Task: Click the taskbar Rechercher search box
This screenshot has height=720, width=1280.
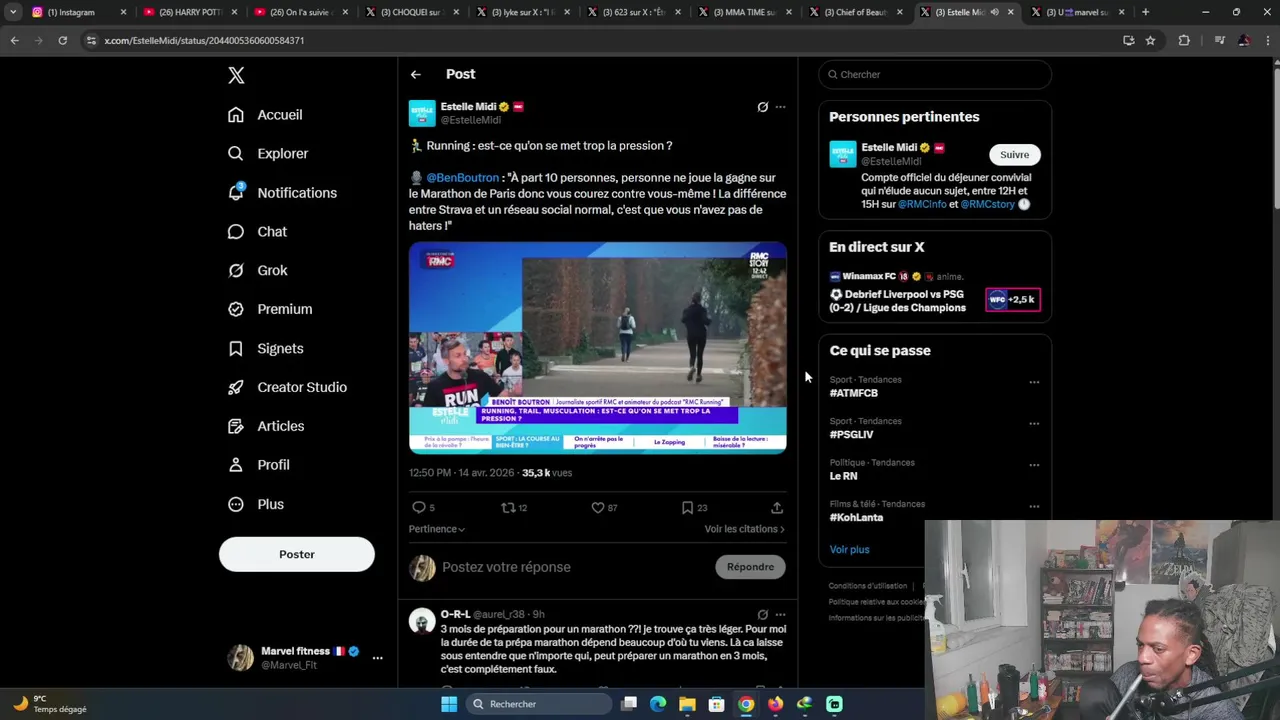Action: tap(539, 705)
